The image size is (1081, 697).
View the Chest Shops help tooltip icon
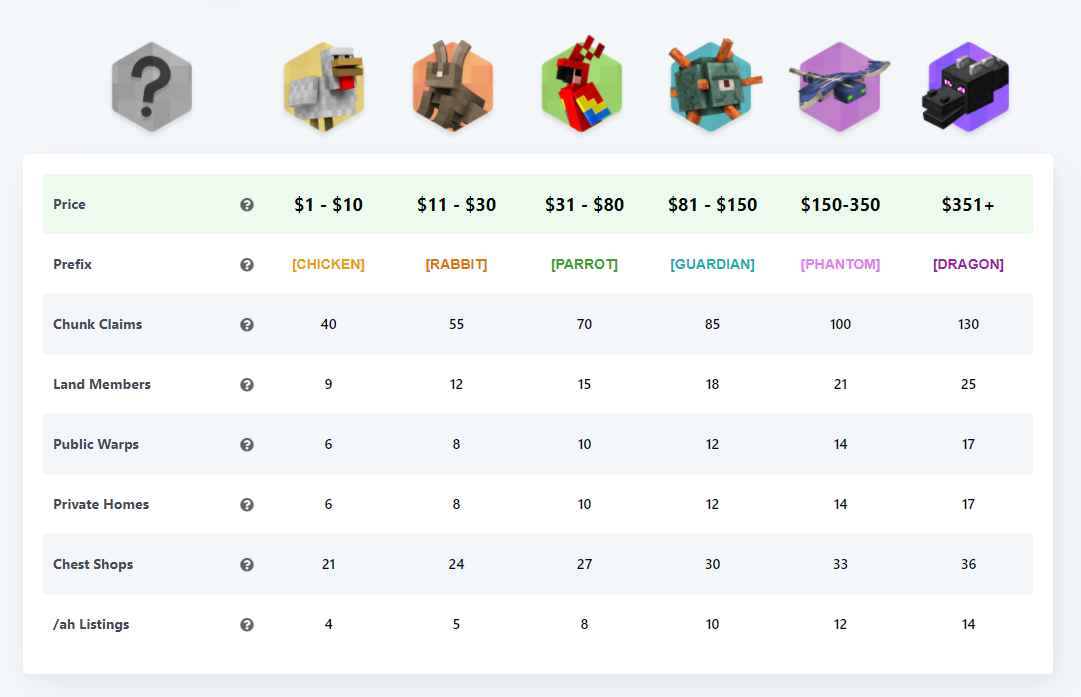247,565
